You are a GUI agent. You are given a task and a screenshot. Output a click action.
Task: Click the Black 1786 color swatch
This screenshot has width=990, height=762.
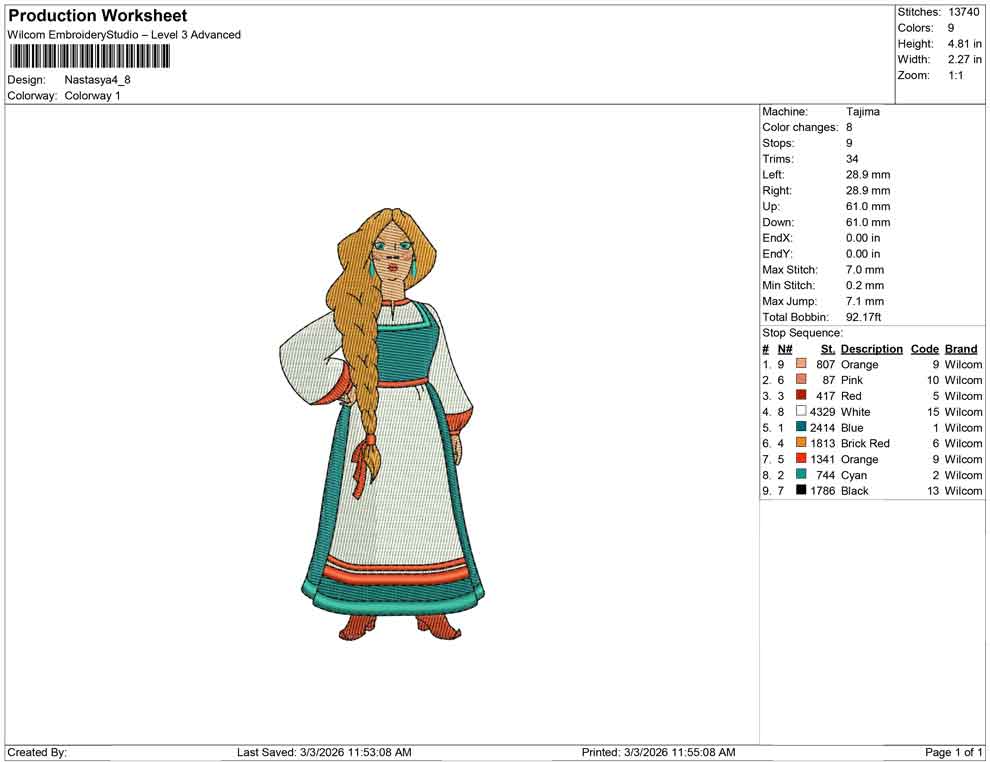click(x=801, y=490)
